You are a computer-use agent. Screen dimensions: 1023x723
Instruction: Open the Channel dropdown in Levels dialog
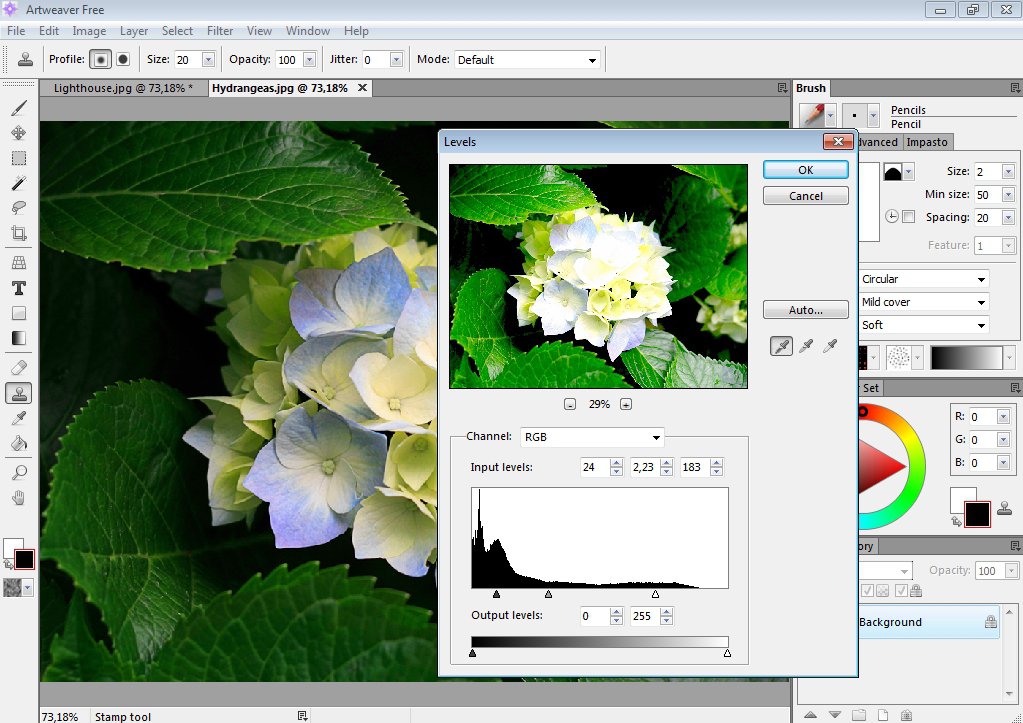coord(592,437)
